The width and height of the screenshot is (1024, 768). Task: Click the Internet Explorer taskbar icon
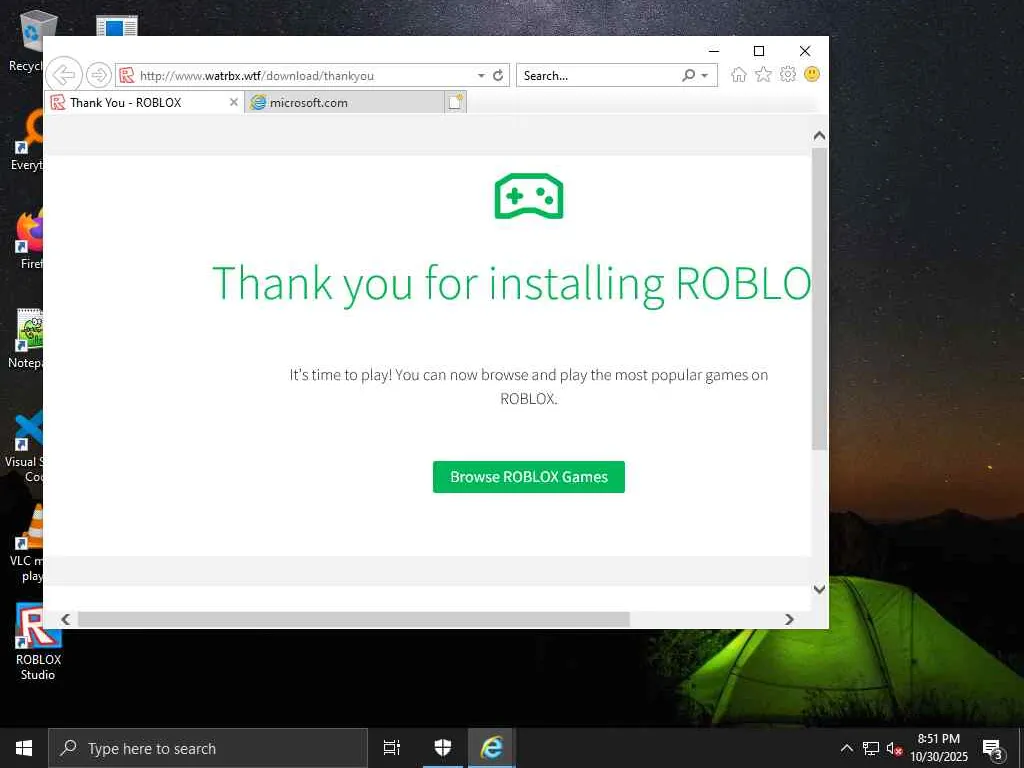pyautogui.click(x=492, y=748)
